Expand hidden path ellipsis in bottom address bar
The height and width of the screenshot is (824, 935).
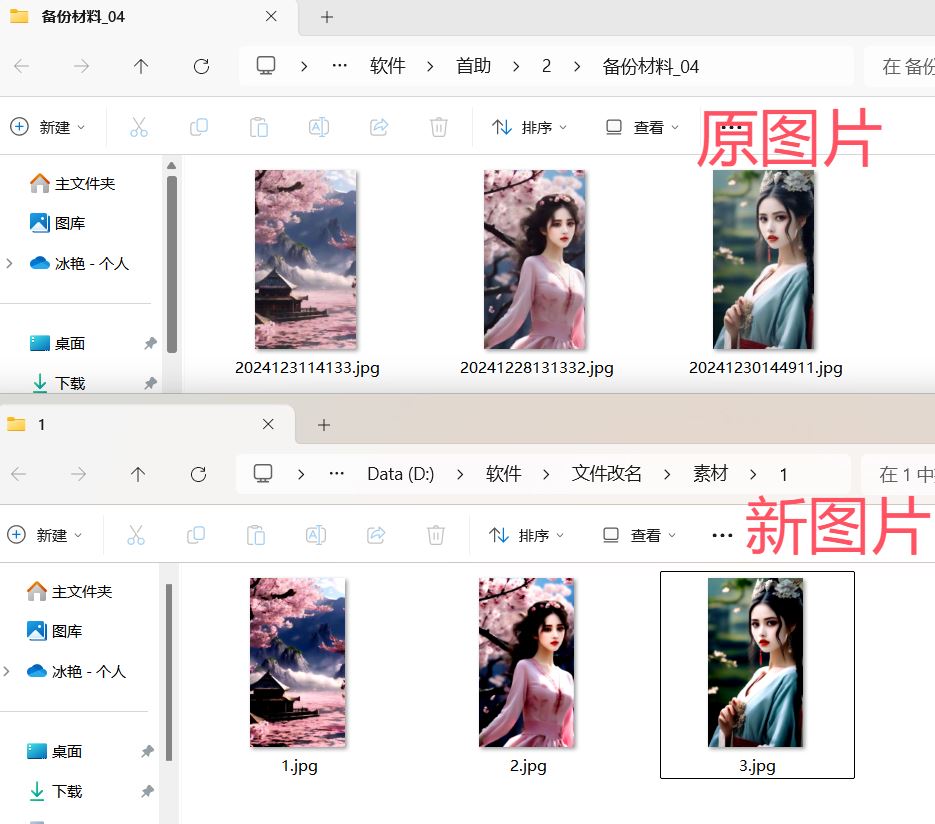[x=336, y=474]
